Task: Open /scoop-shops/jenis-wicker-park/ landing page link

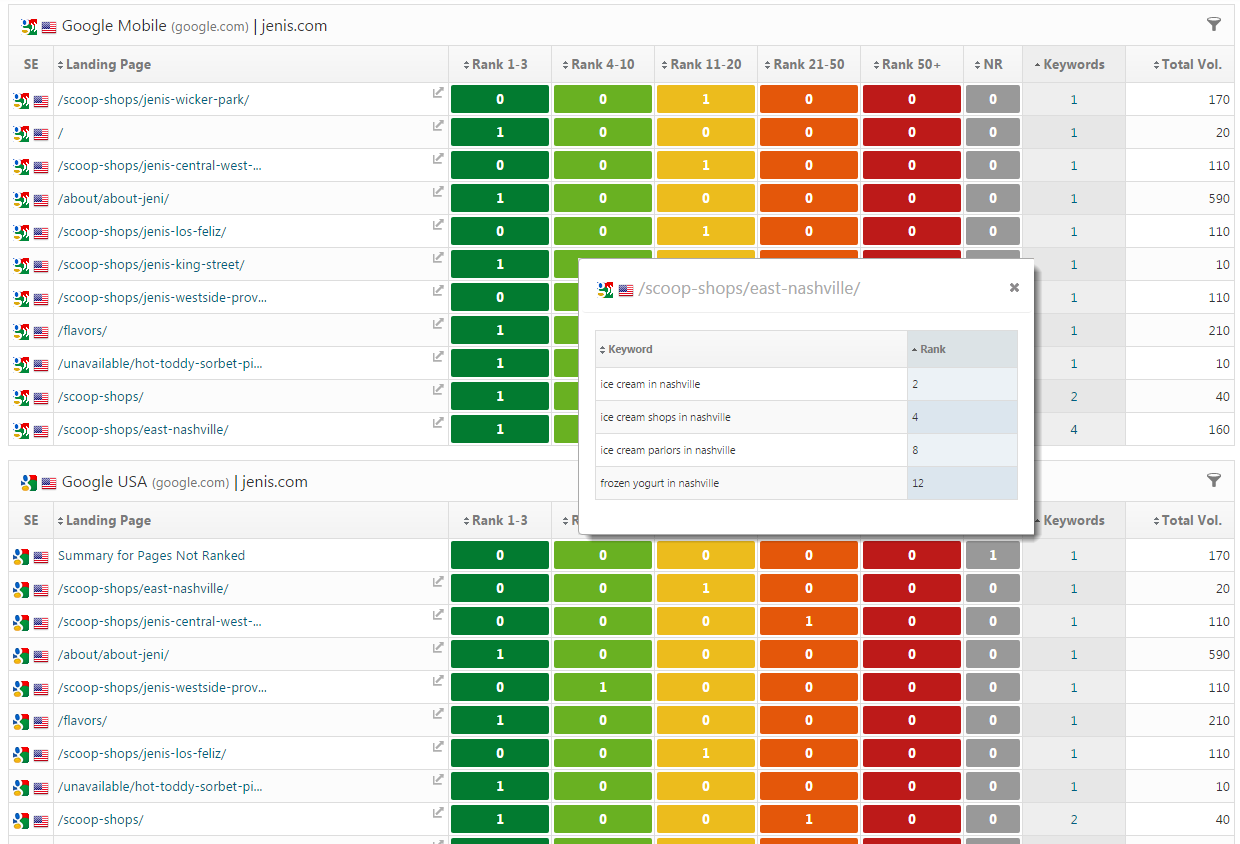Action: pyautogui.click(x=153, y=99)
